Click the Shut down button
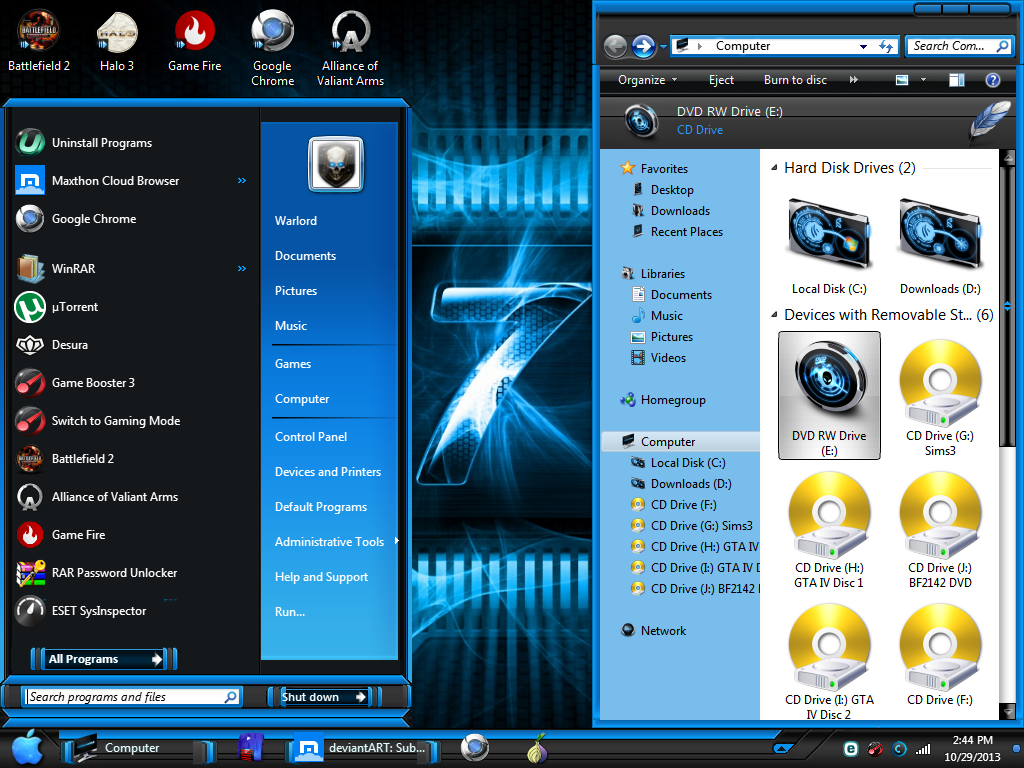This screenshot has height=768, width=1024. (x=317, y=697)
